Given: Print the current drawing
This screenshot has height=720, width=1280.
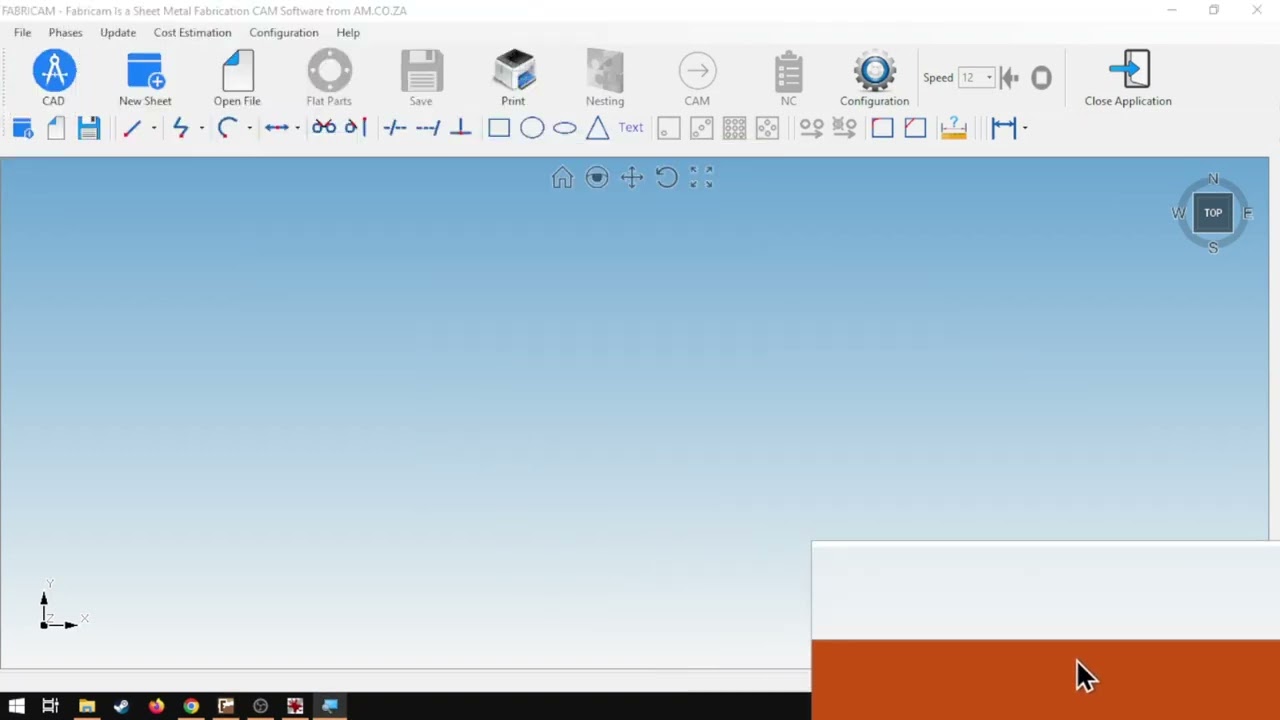Looking at the screenshot, I should [513, 78].
